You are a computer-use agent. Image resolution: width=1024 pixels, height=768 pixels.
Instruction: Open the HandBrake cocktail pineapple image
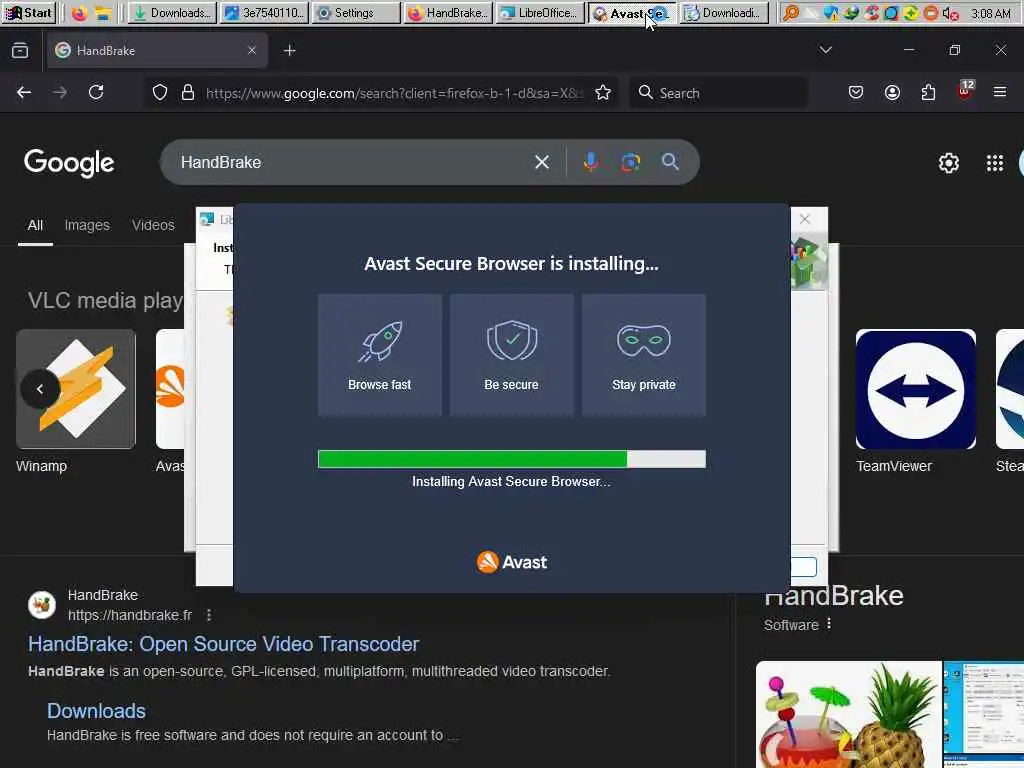coord(848,714)
